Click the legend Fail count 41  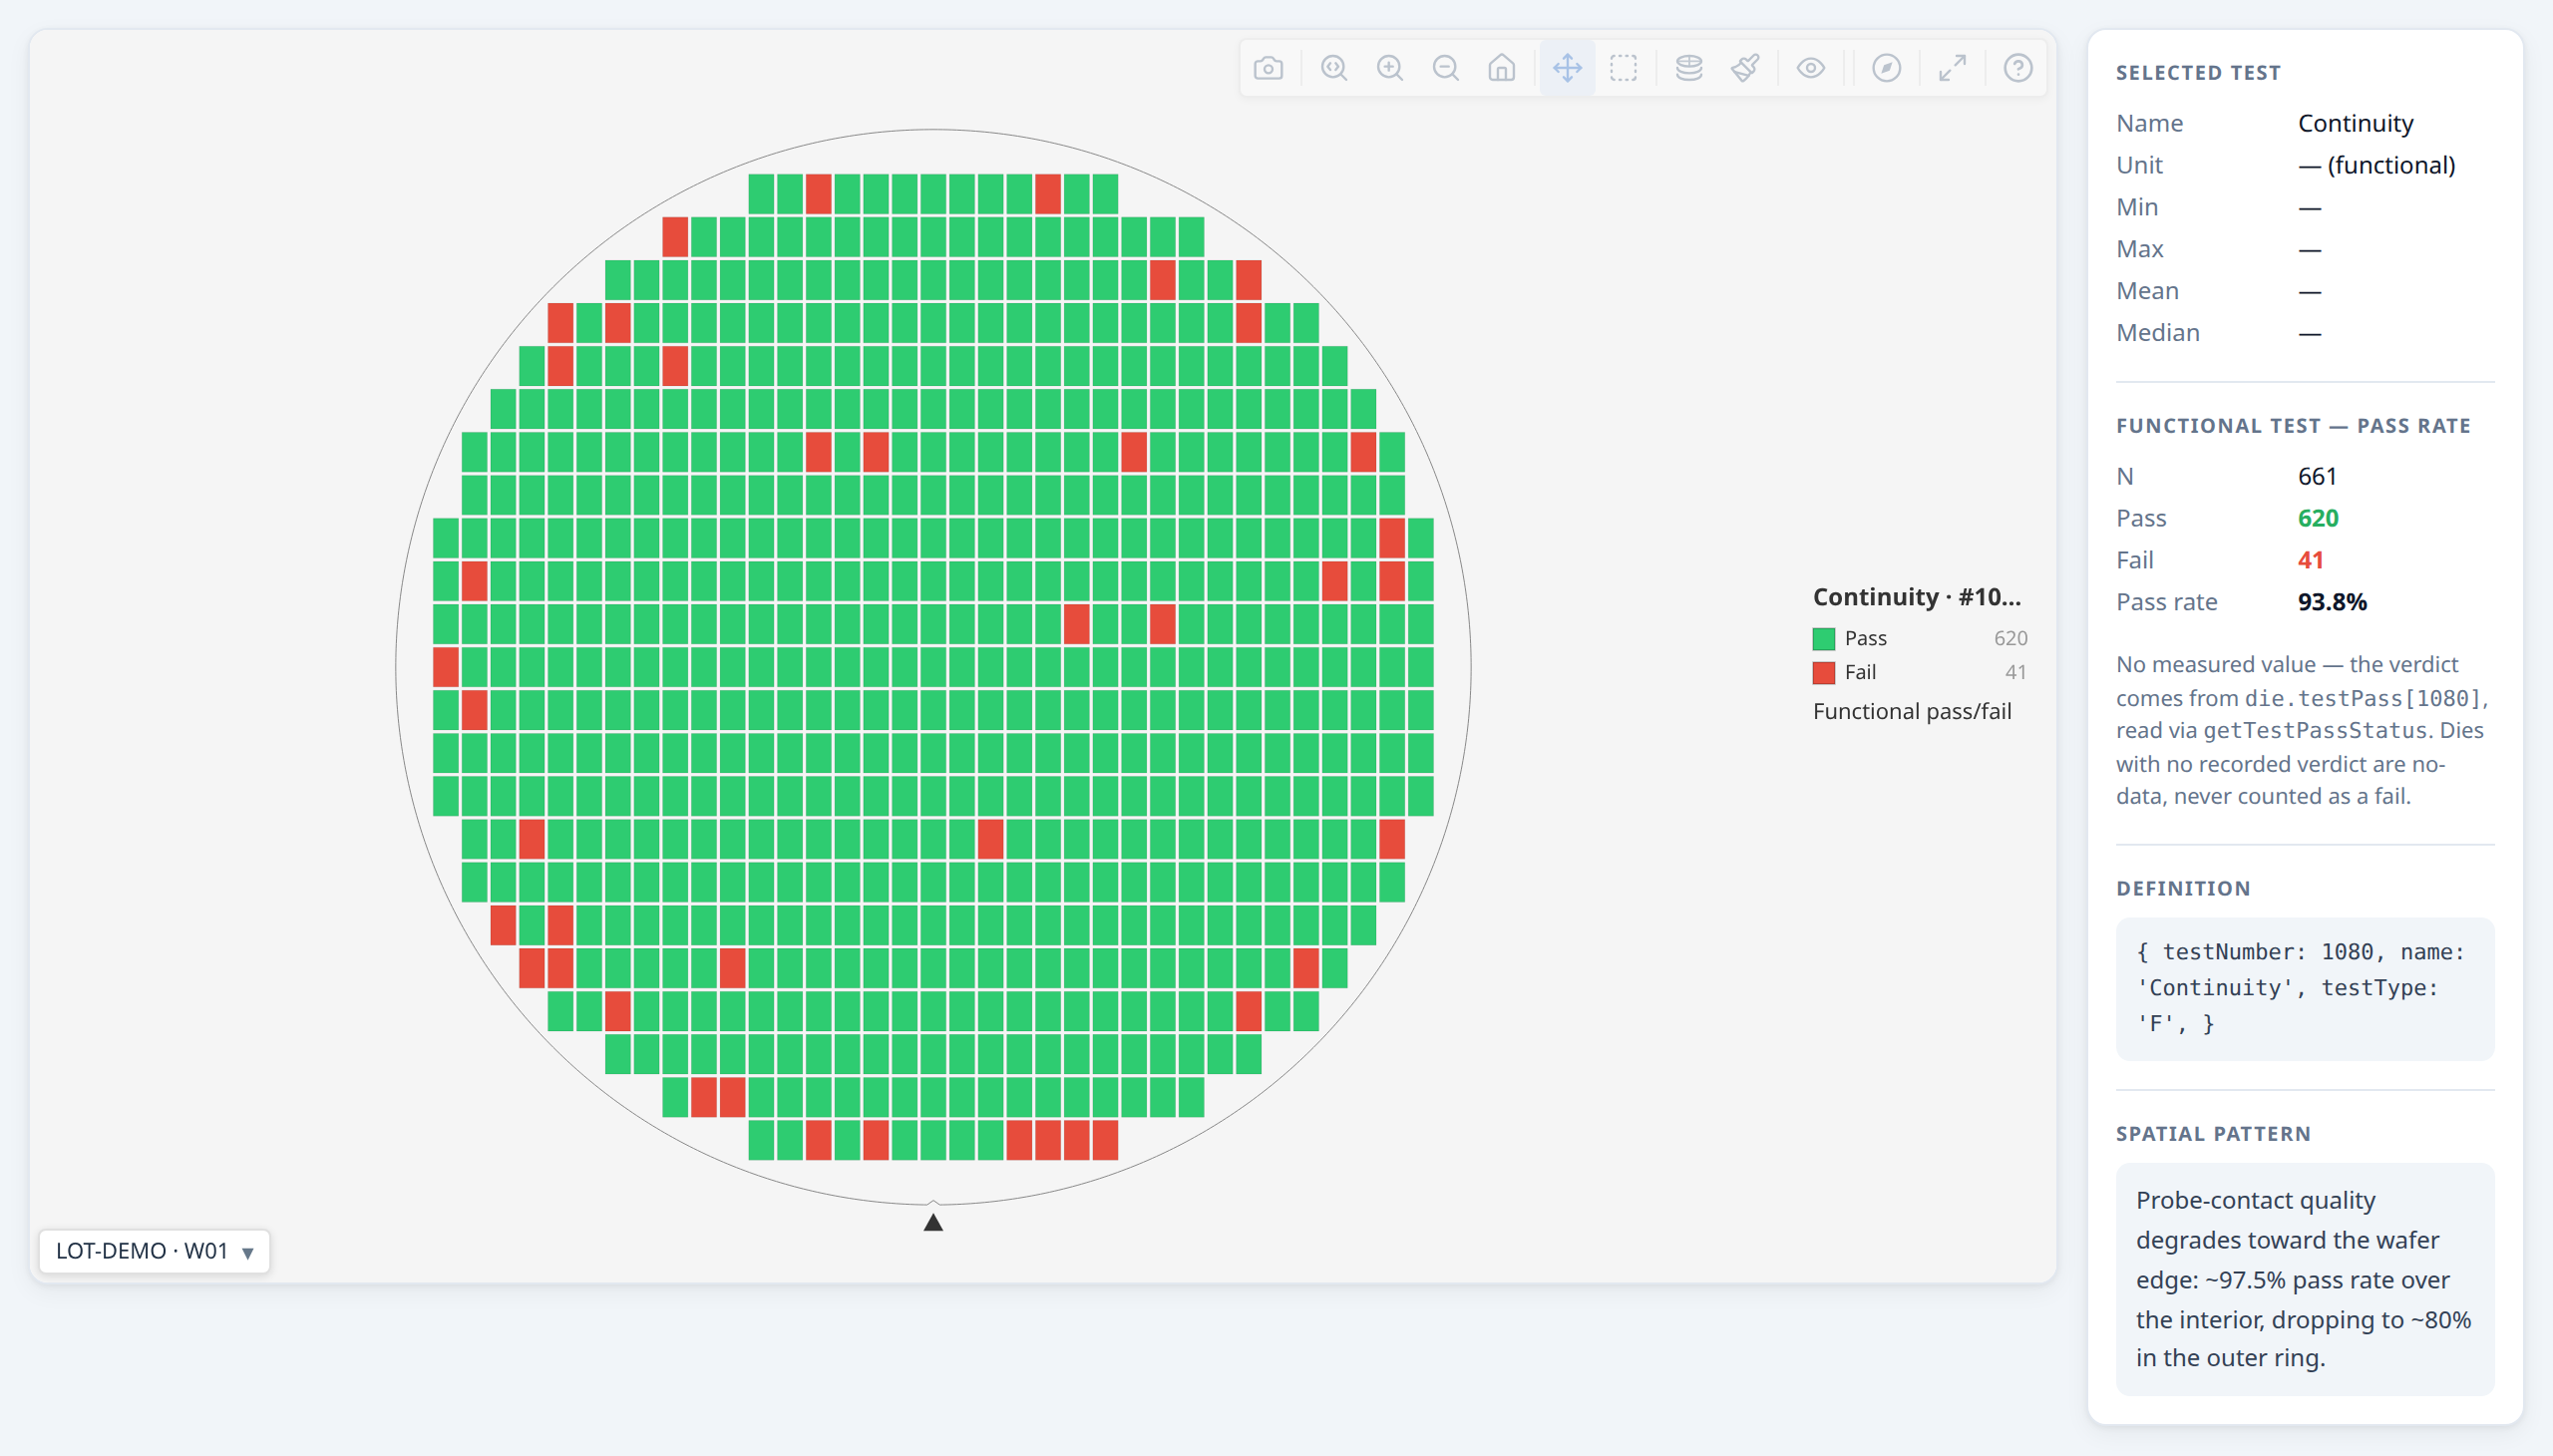tap(2015, 672)
